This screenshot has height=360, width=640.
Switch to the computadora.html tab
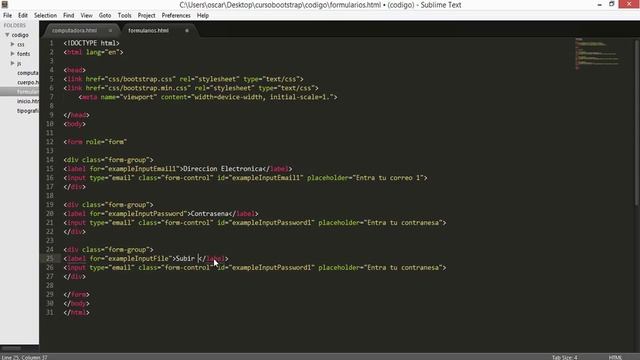click(74, 31)
